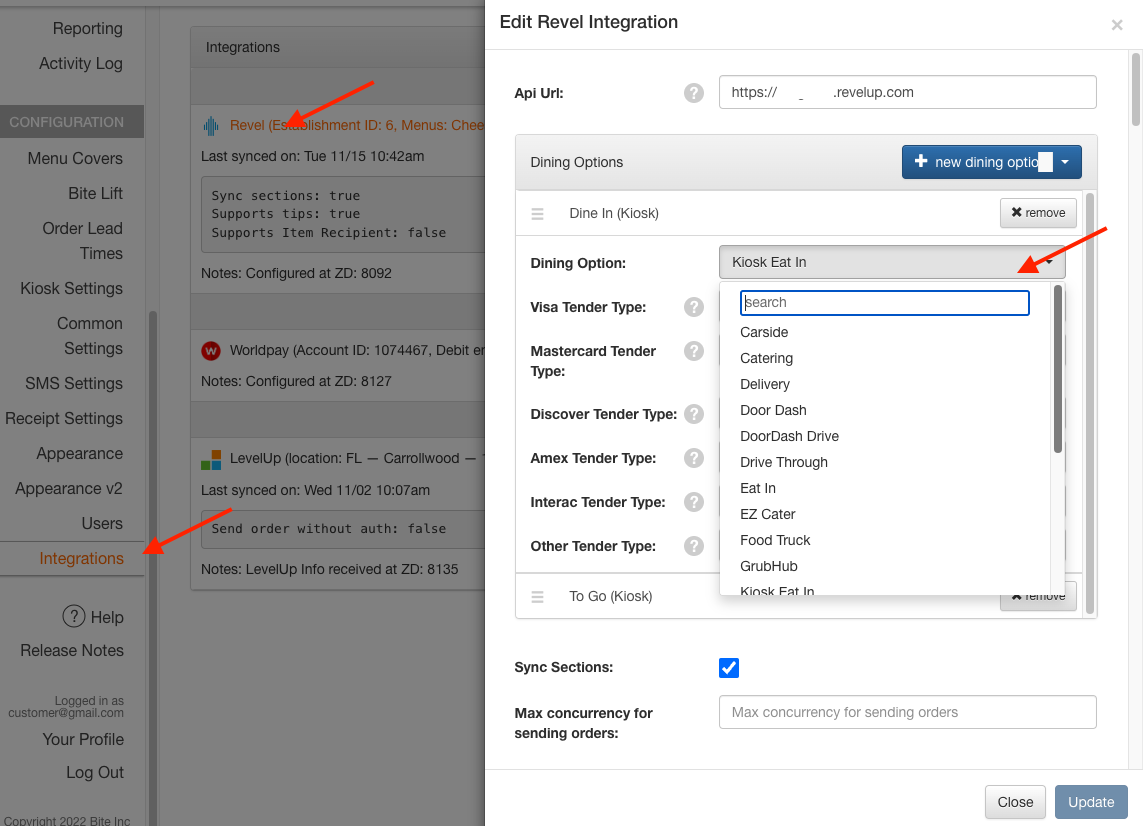The width and height of the screenshot is (1143, 826).
Task: Click the Close button in dialog footer
Action: (1015, 802)
